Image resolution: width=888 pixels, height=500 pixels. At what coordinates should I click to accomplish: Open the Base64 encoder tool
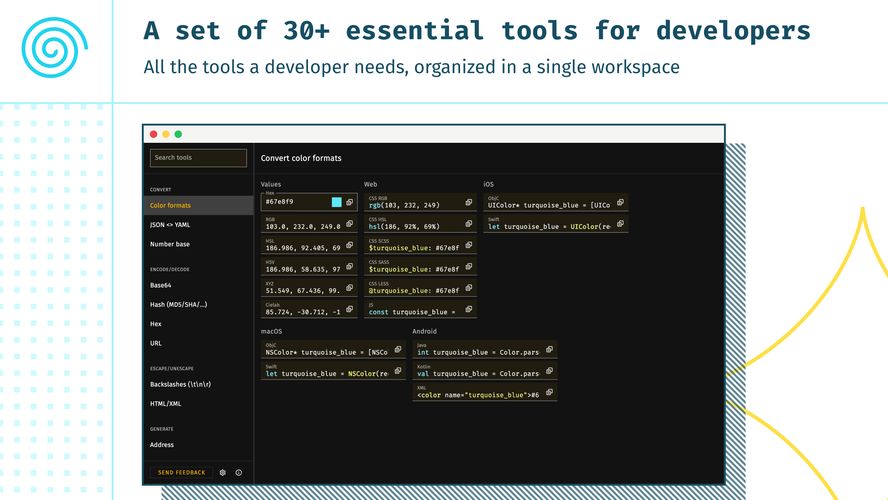[x=161, y=285]
